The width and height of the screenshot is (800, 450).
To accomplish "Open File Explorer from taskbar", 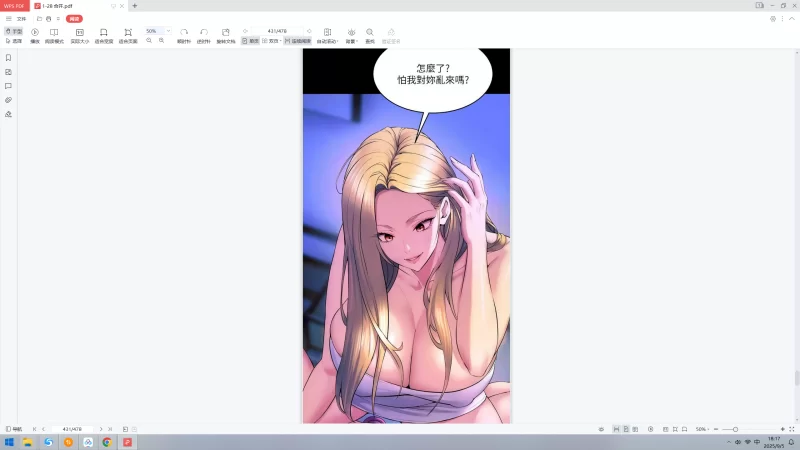I will (x=28, y=442).
